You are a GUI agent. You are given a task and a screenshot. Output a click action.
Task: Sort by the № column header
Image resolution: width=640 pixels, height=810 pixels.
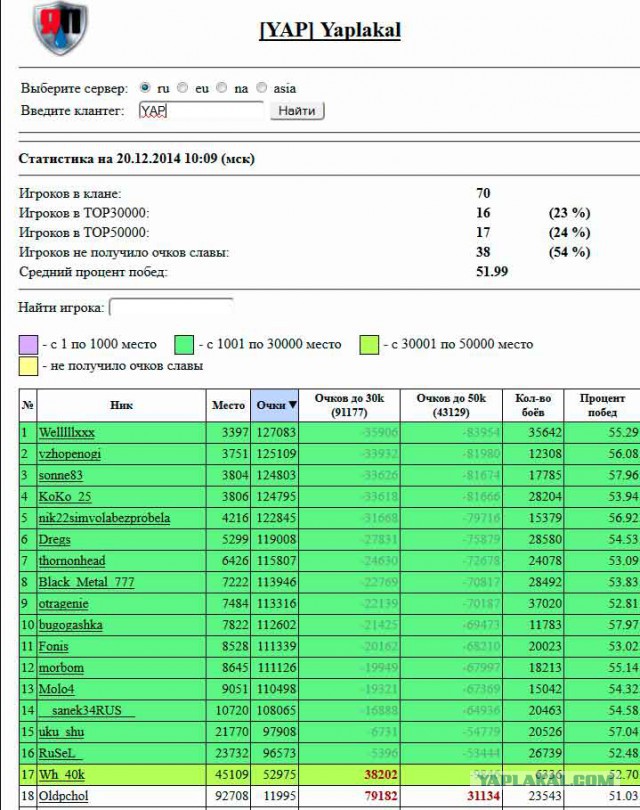click(27, 405)
